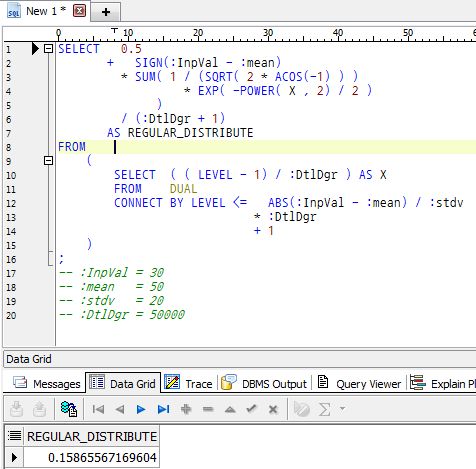476x469 pixels.
Task: Click line number 20 in the gutter
Action: click(x=11, y=315)
